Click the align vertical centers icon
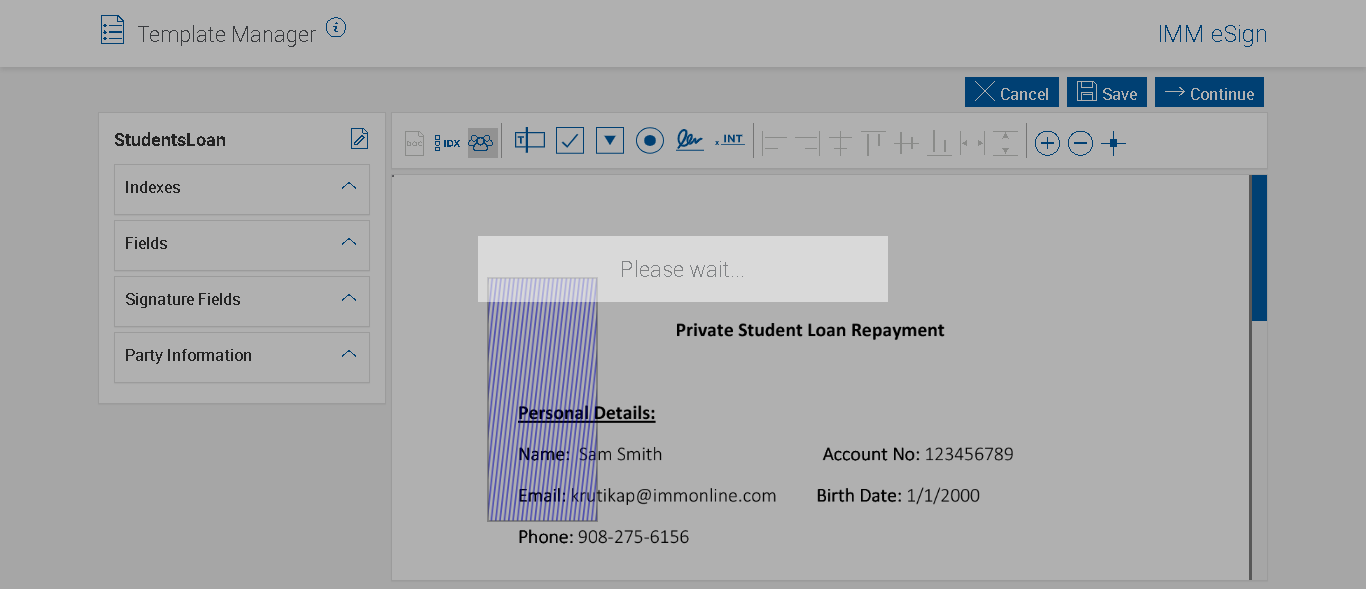This screenshot has width=1366, height=589. pyautogui.click(x=840, y=144)
